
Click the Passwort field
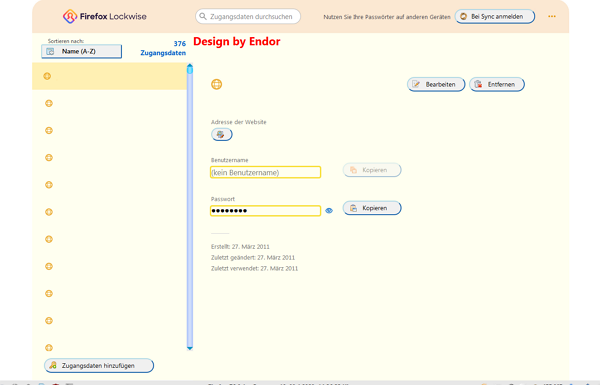(265, 210)
